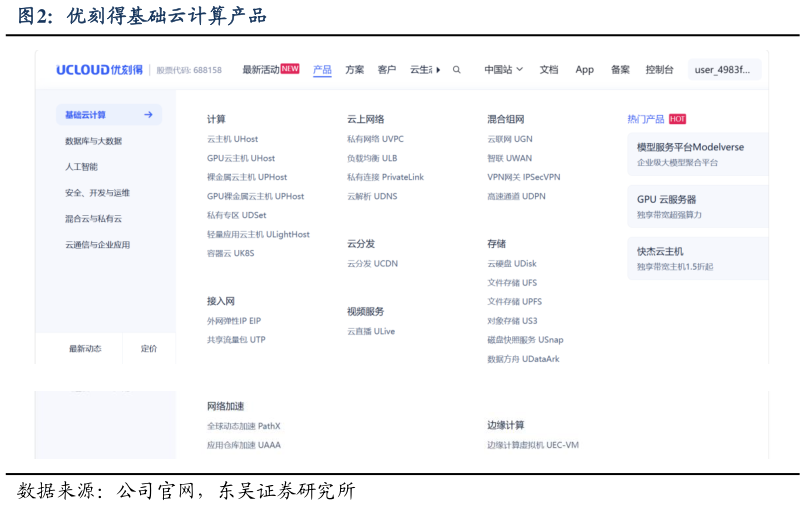
Task: Click the 热门产品 heading
Action: [x=646, y=119]
